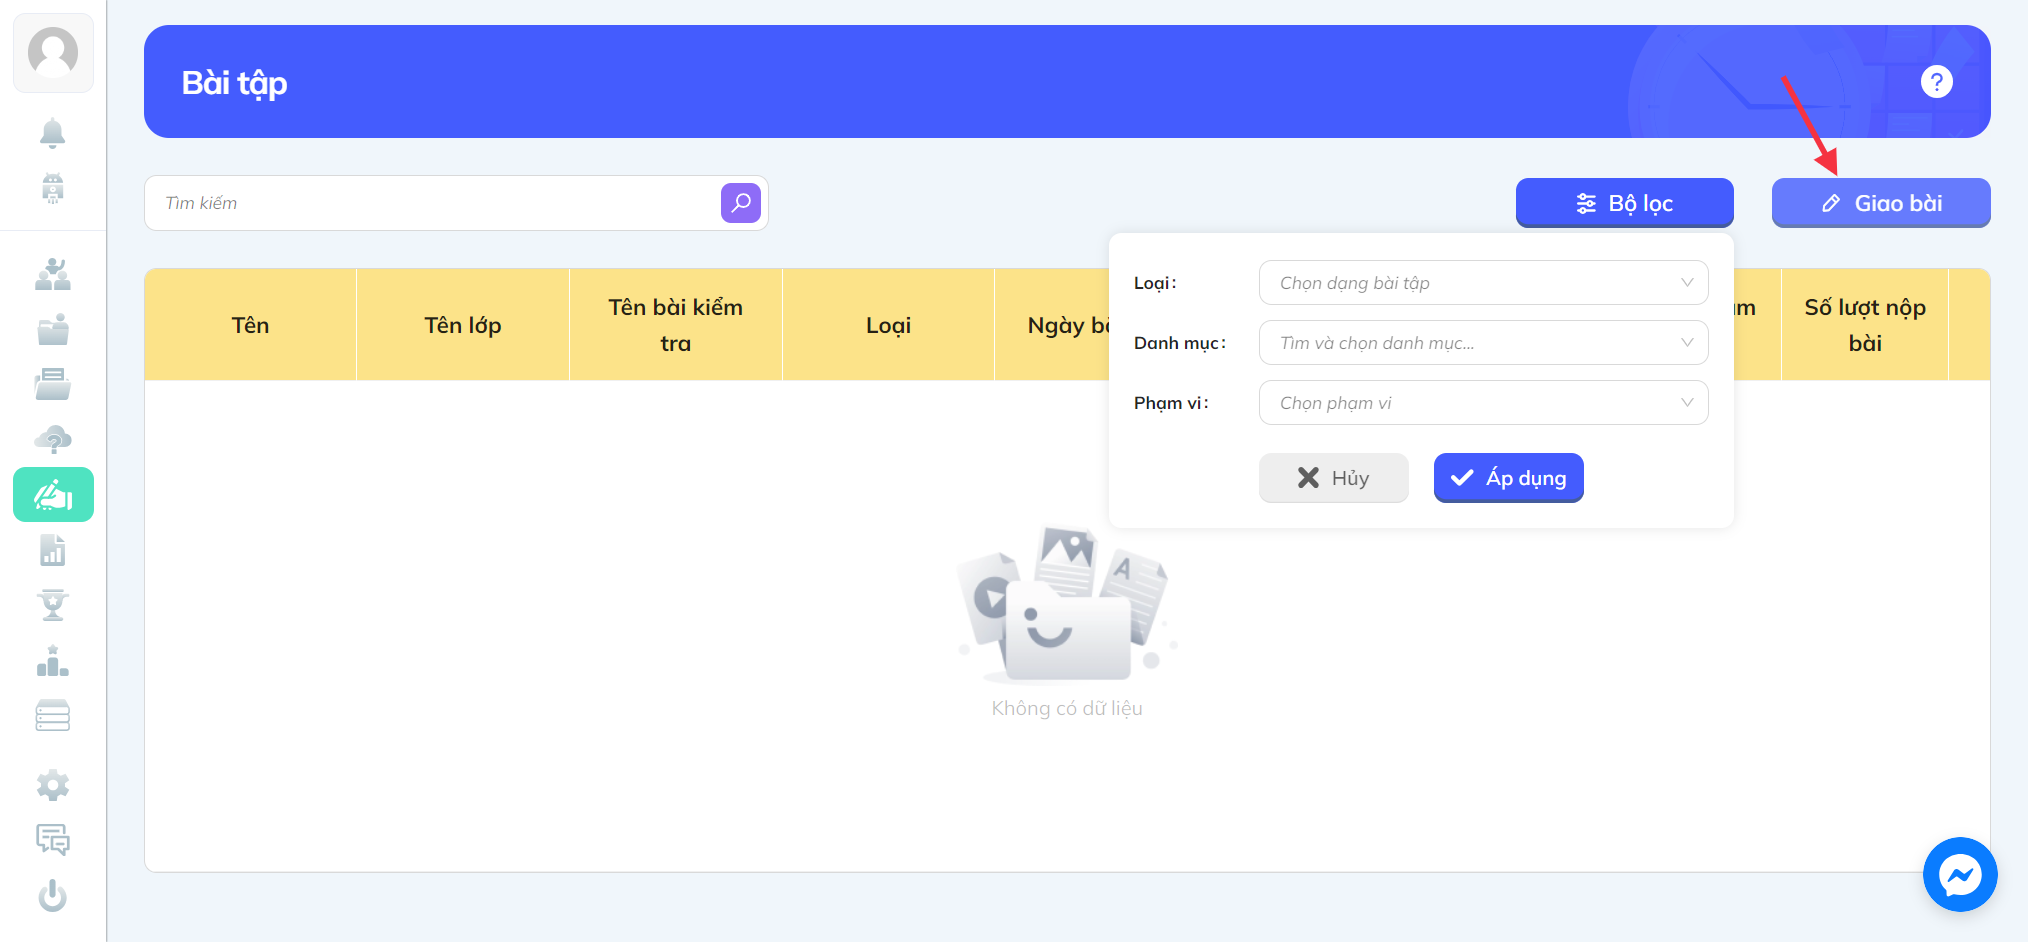Screen dimensions: 2028x942
Task: Open the user profile avatar
Action: point(53,53)
